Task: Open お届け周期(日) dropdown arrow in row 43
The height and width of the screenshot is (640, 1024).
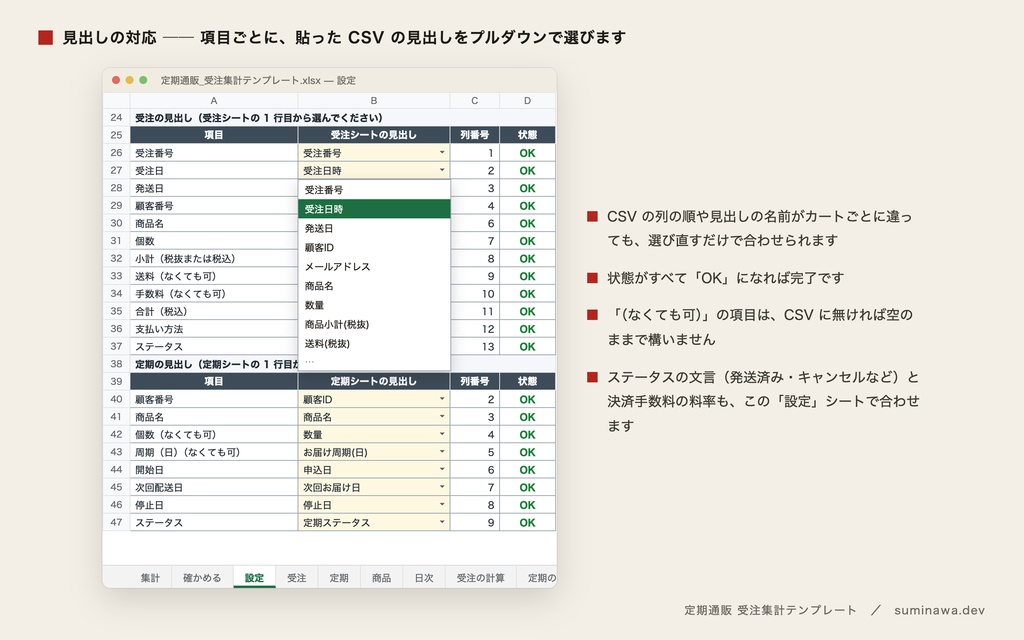Action: (442, 452)
